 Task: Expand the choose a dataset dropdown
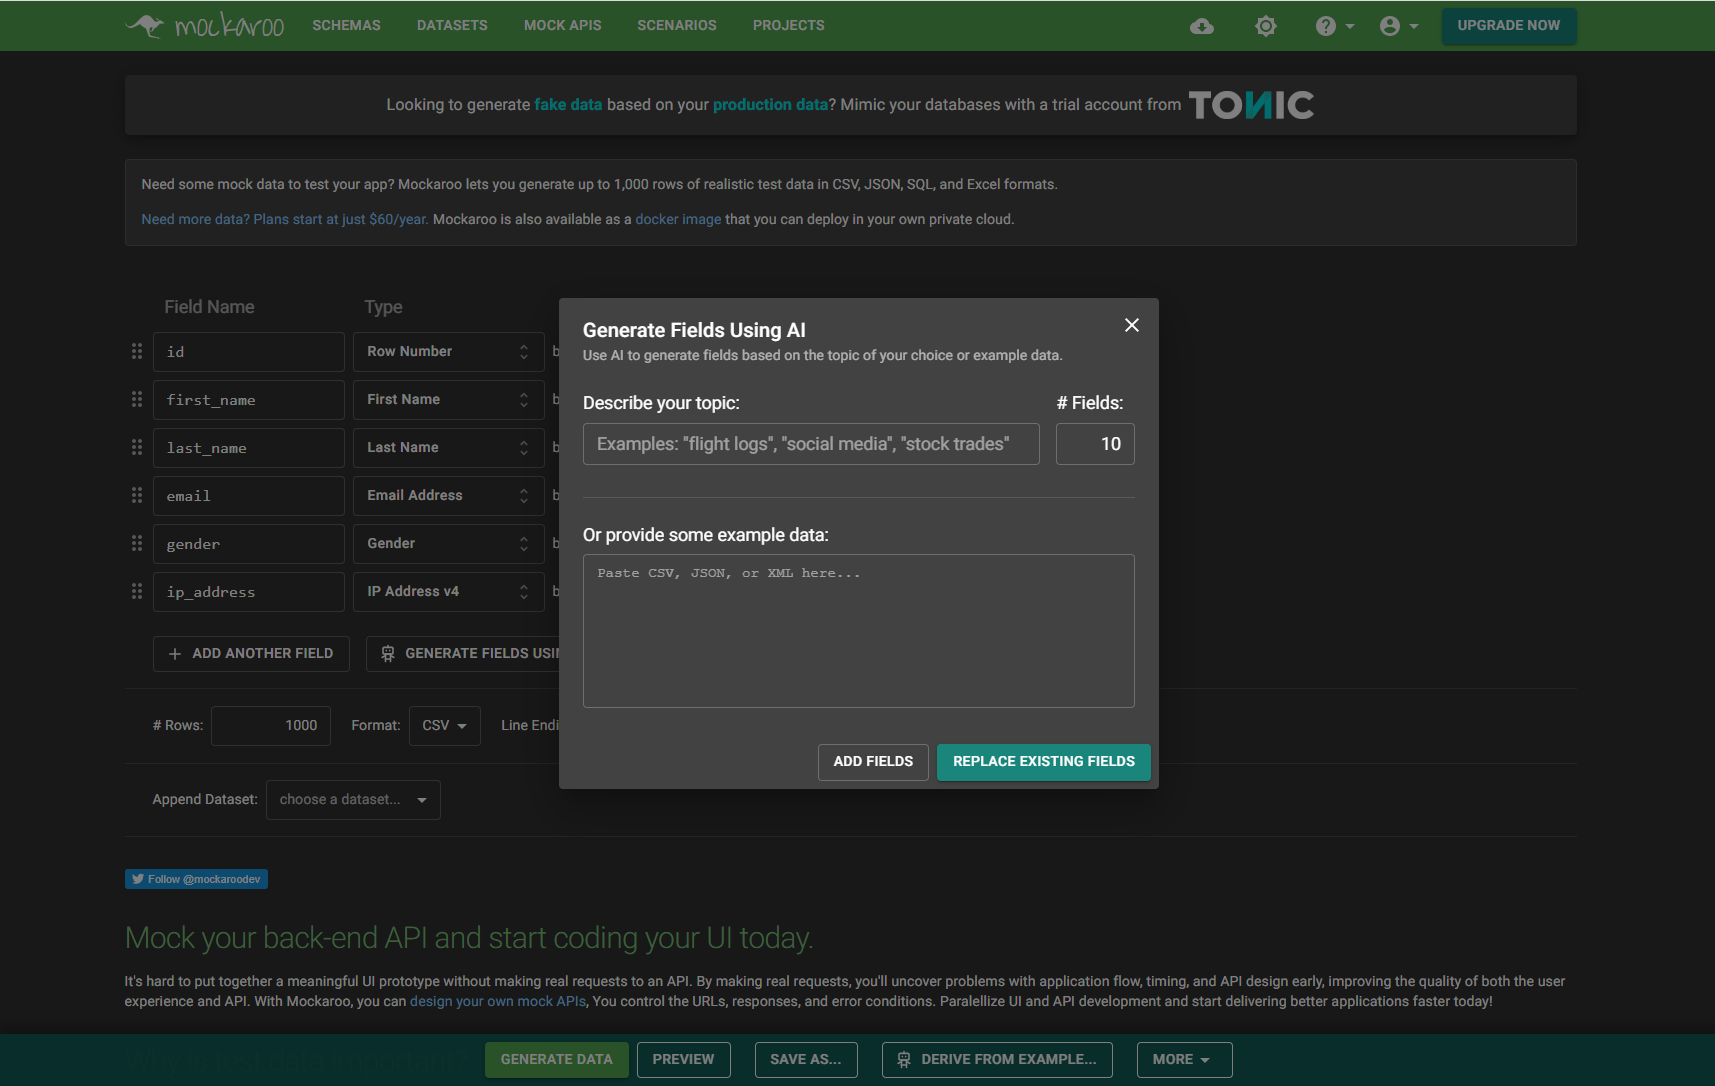pos(353,800)
